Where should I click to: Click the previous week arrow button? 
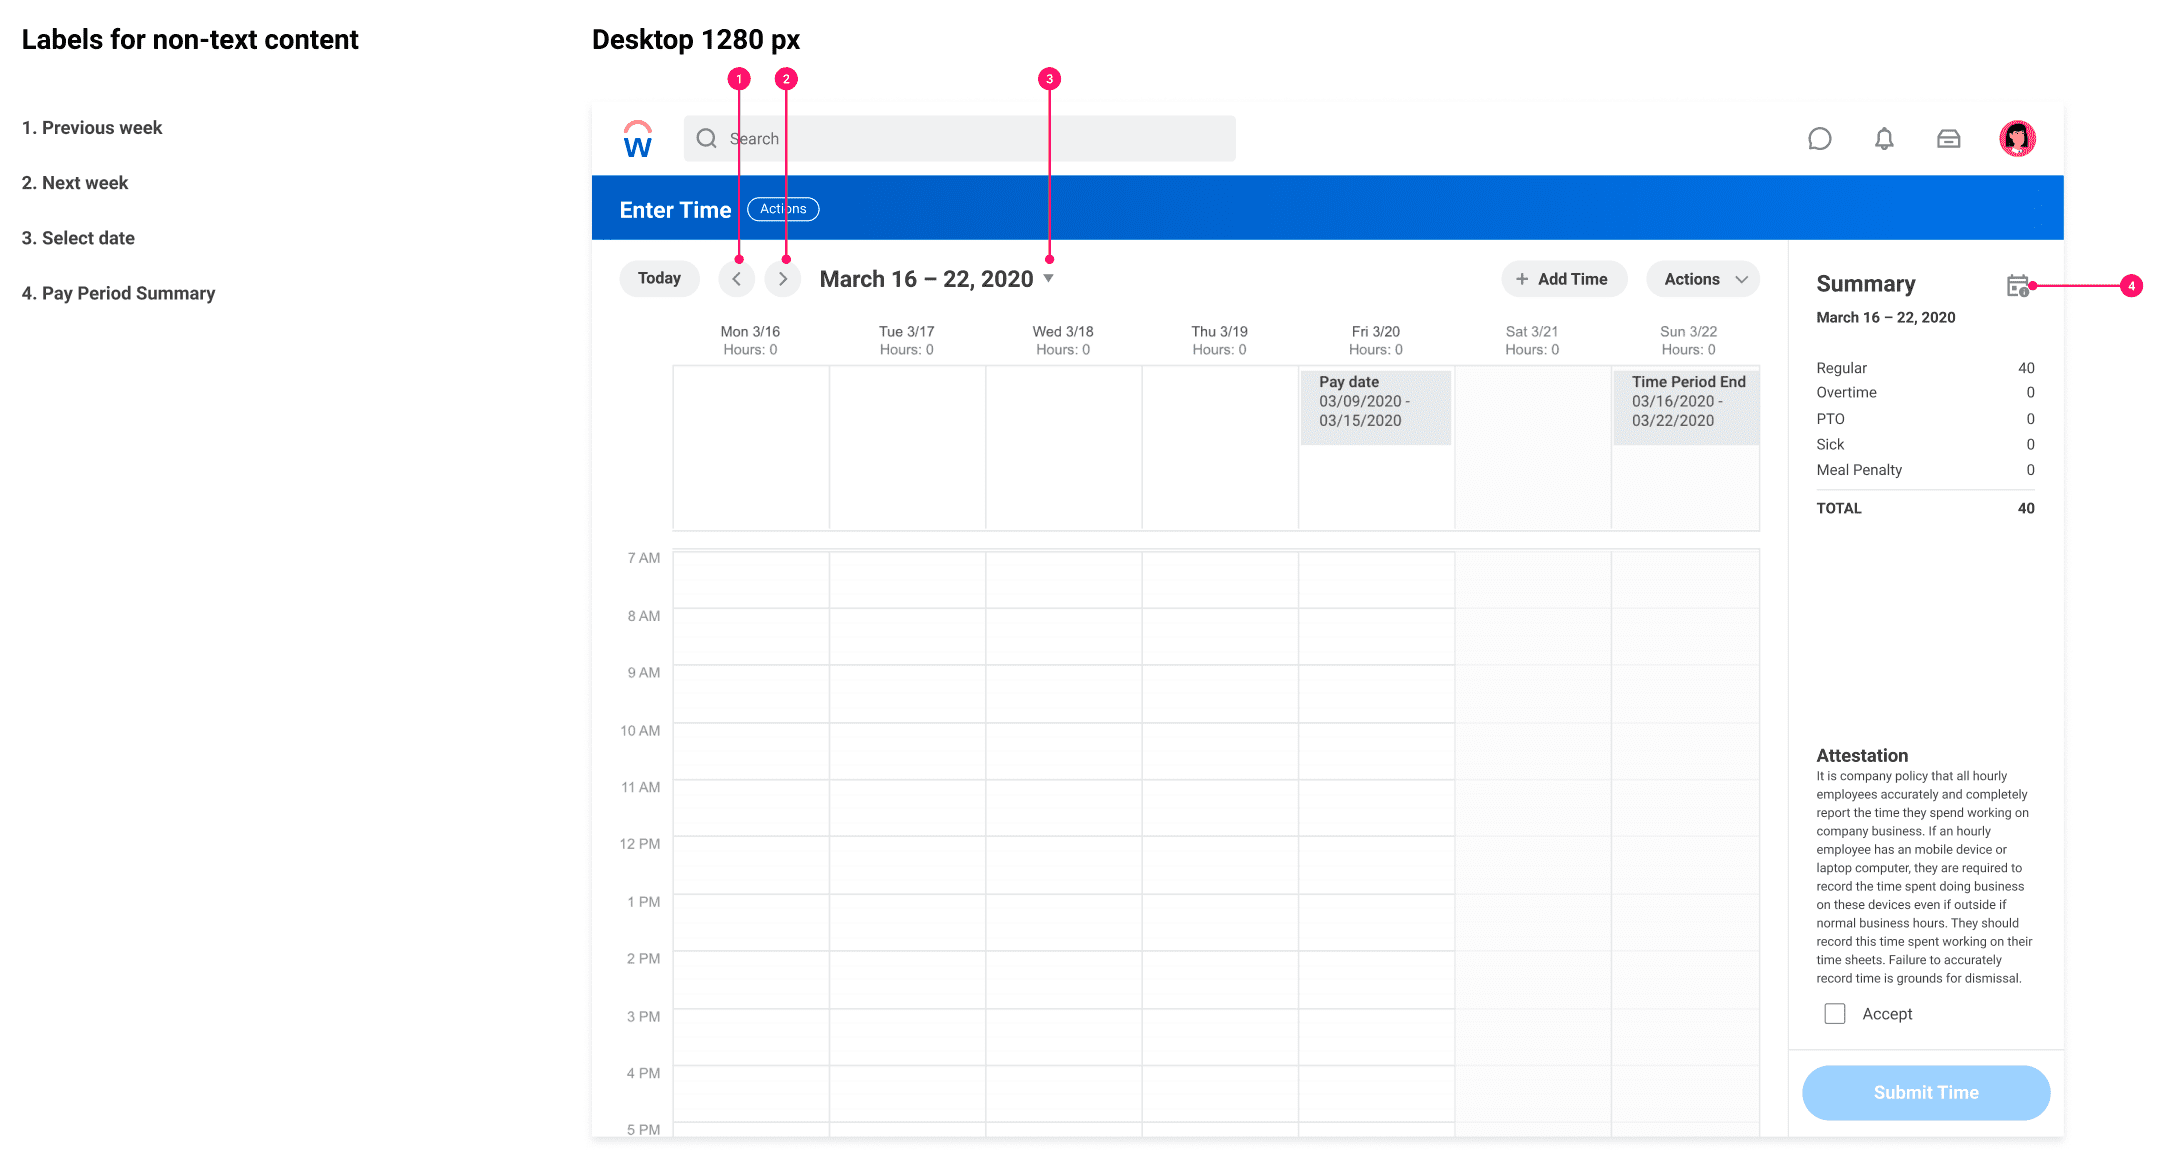coord(736,279)
